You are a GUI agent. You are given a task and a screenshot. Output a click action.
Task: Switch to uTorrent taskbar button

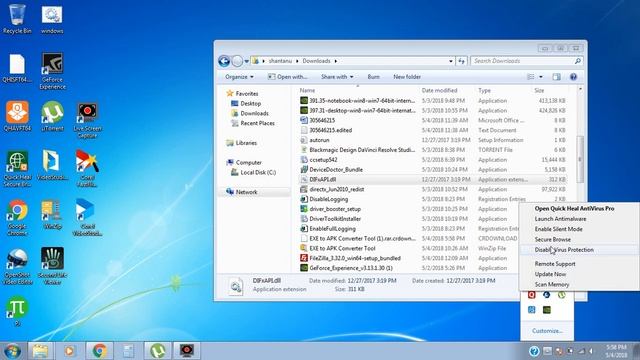point(158,351)
